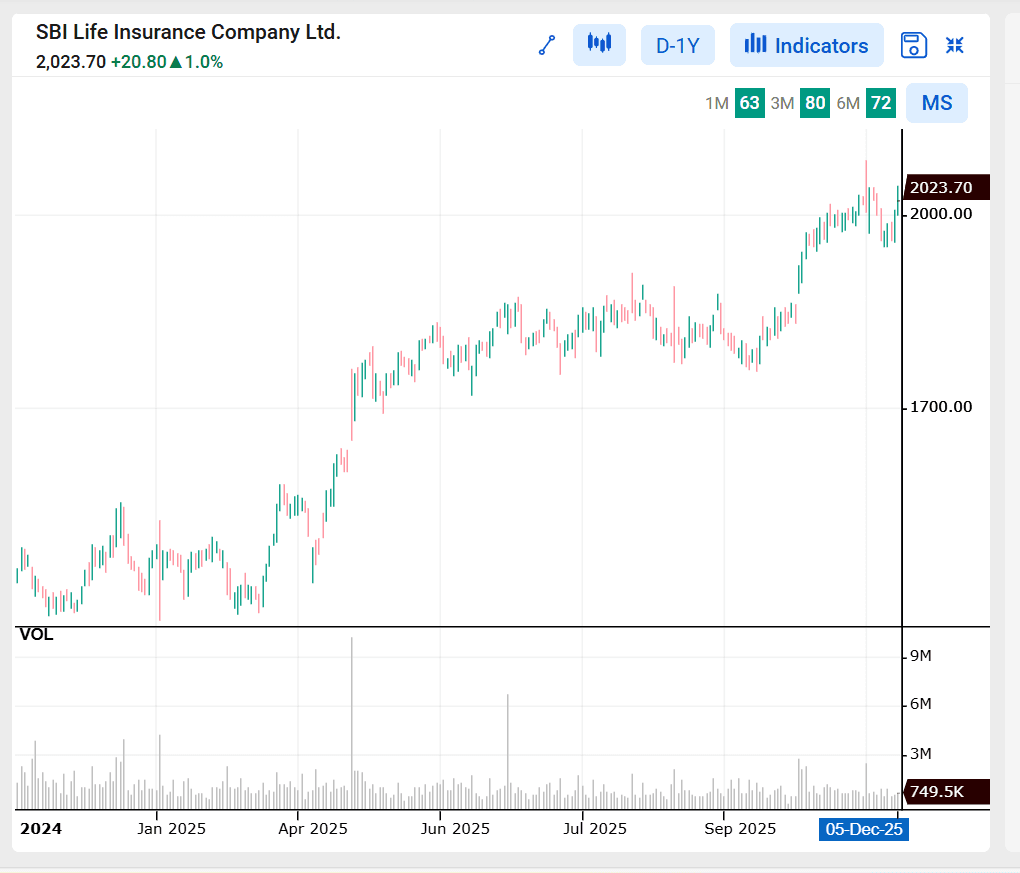
Task: Click the 1.0% percent change value
Action: [x=204, y=62]
